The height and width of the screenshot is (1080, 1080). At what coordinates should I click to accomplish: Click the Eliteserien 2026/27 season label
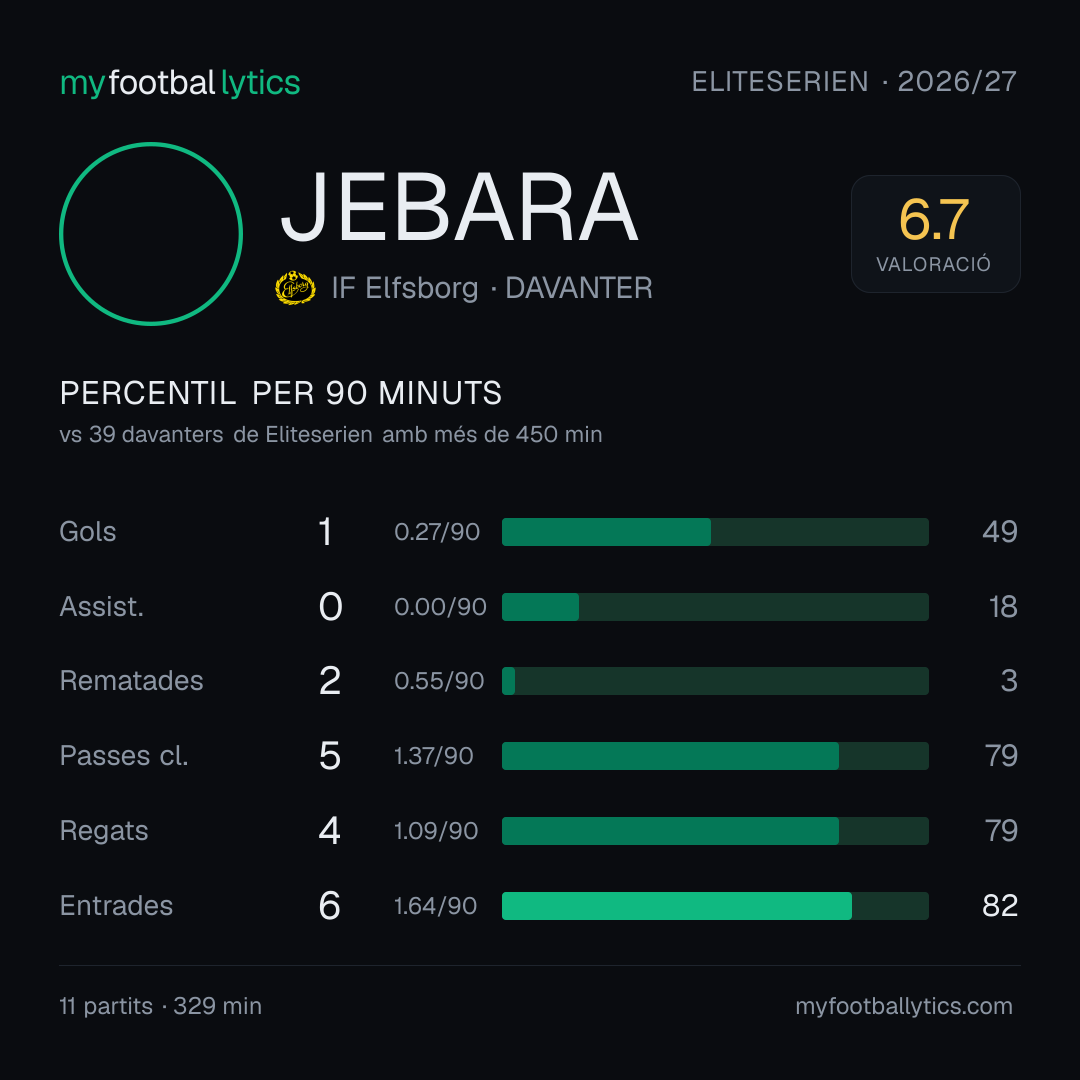(854, 82)
